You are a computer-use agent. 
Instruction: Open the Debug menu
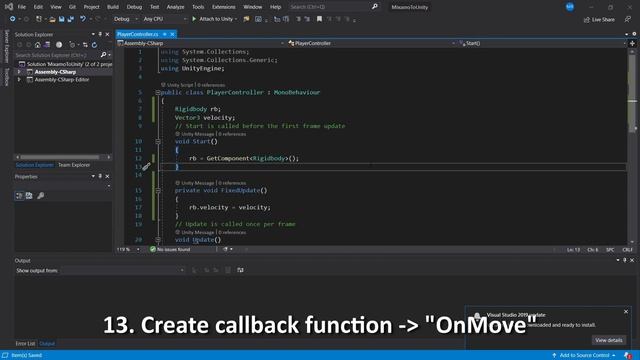pos(134,7)
